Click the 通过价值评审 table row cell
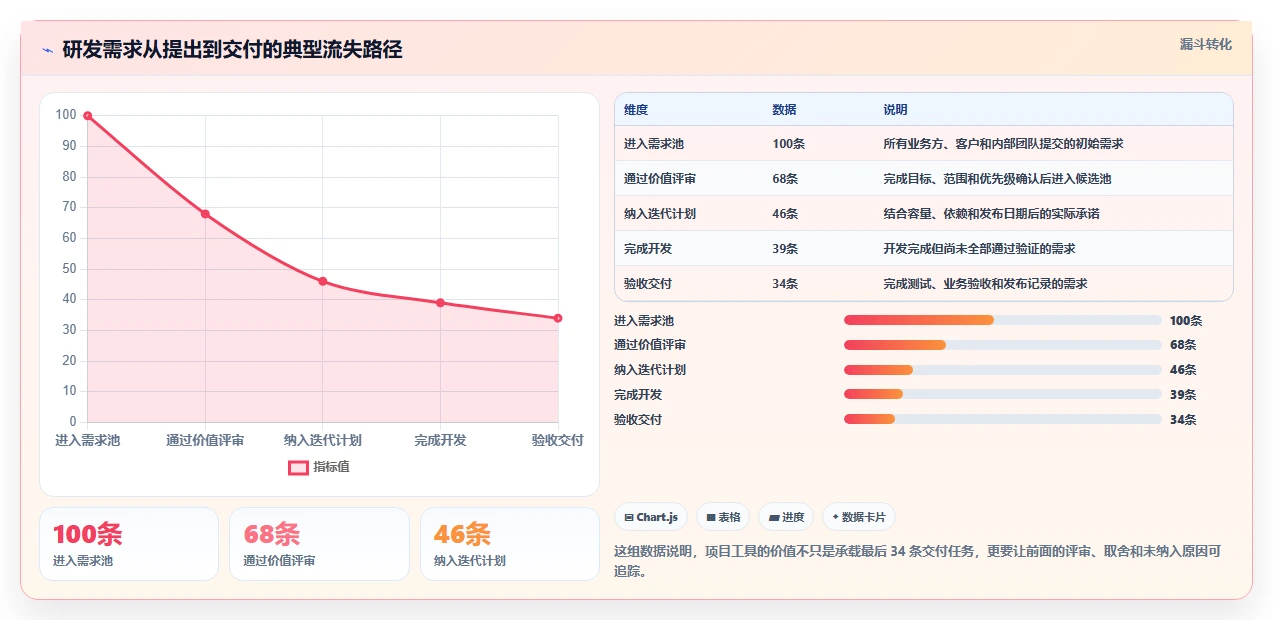 (660, 179)
